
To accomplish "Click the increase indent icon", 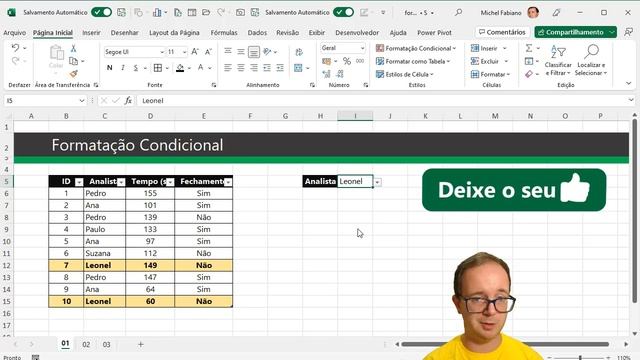I will pos(280,68).
